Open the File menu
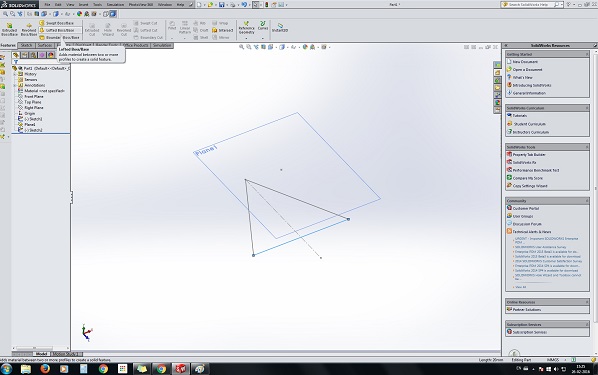Viewport: 598px width, 375px height. (47, 5)
